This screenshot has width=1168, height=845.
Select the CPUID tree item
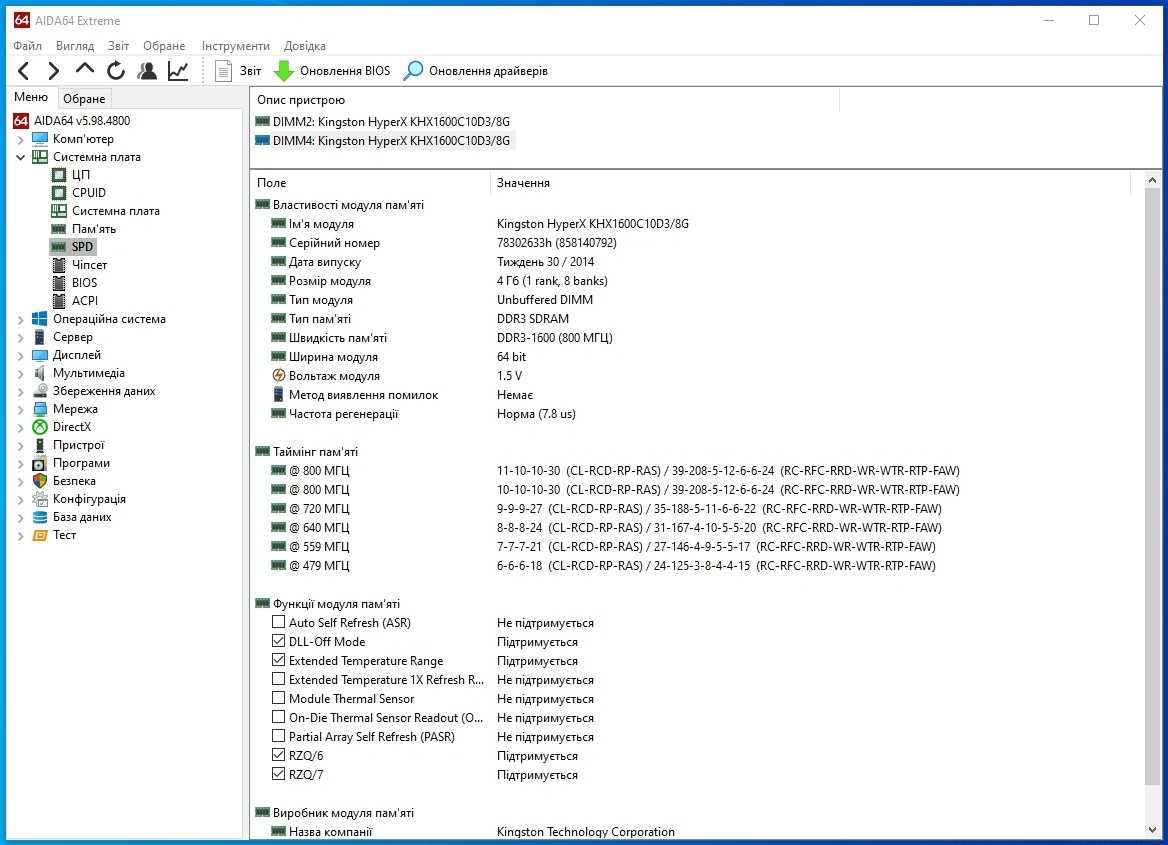coord(89,192)
